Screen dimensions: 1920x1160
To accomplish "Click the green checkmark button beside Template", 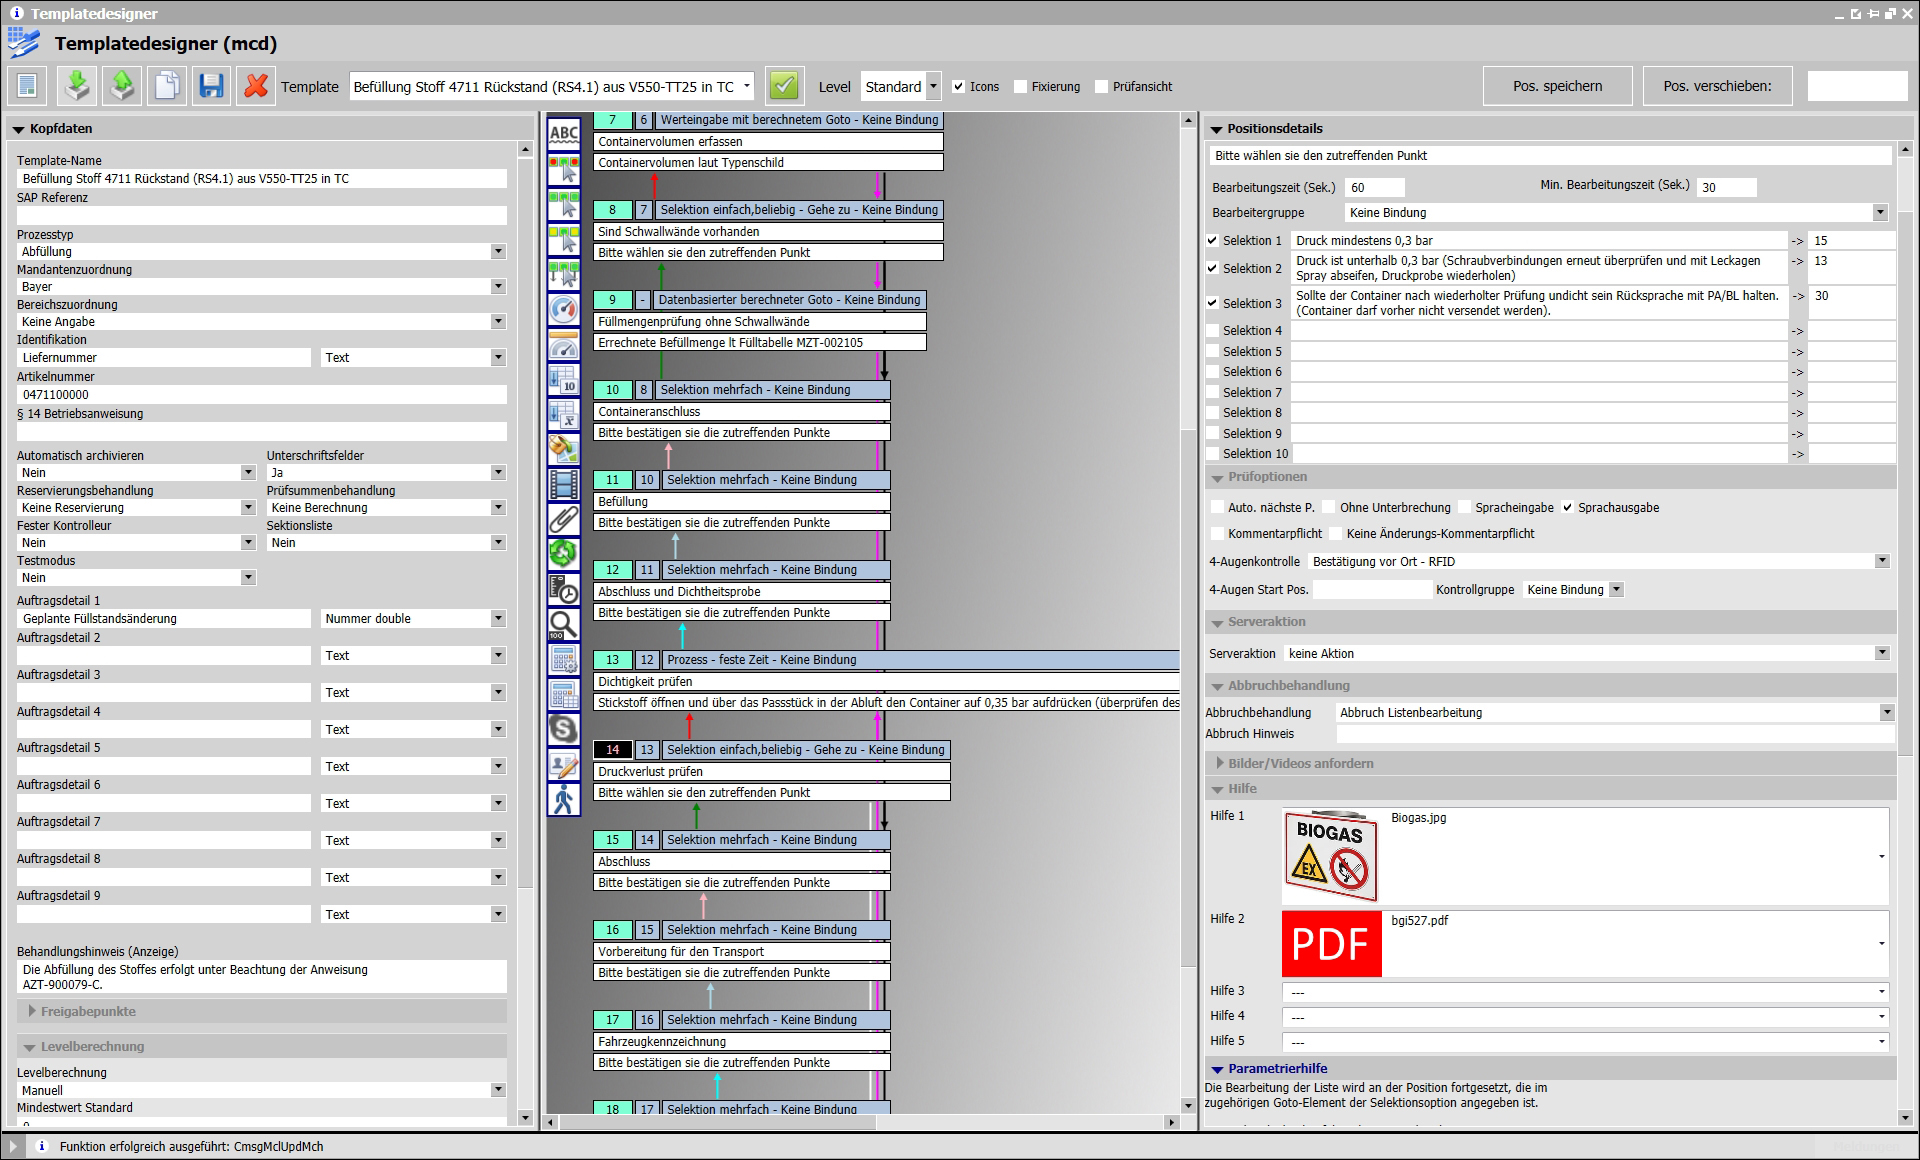I will coord(784,86).
